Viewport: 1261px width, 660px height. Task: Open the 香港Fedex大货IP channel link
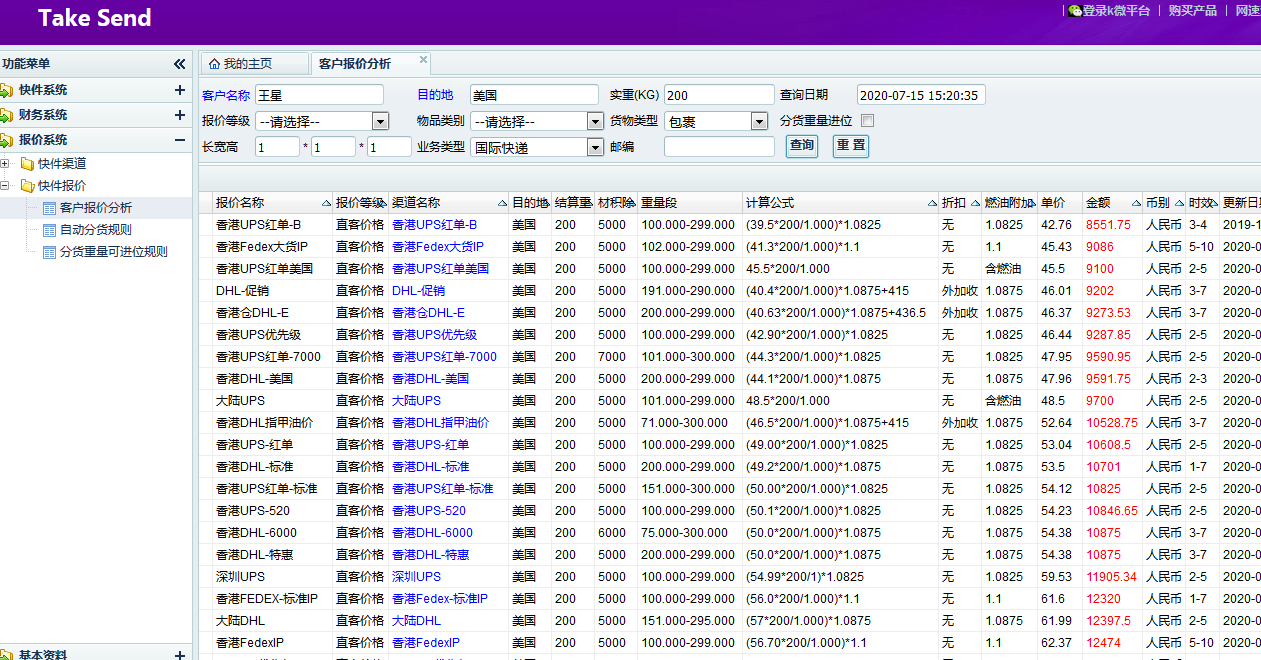437,247
